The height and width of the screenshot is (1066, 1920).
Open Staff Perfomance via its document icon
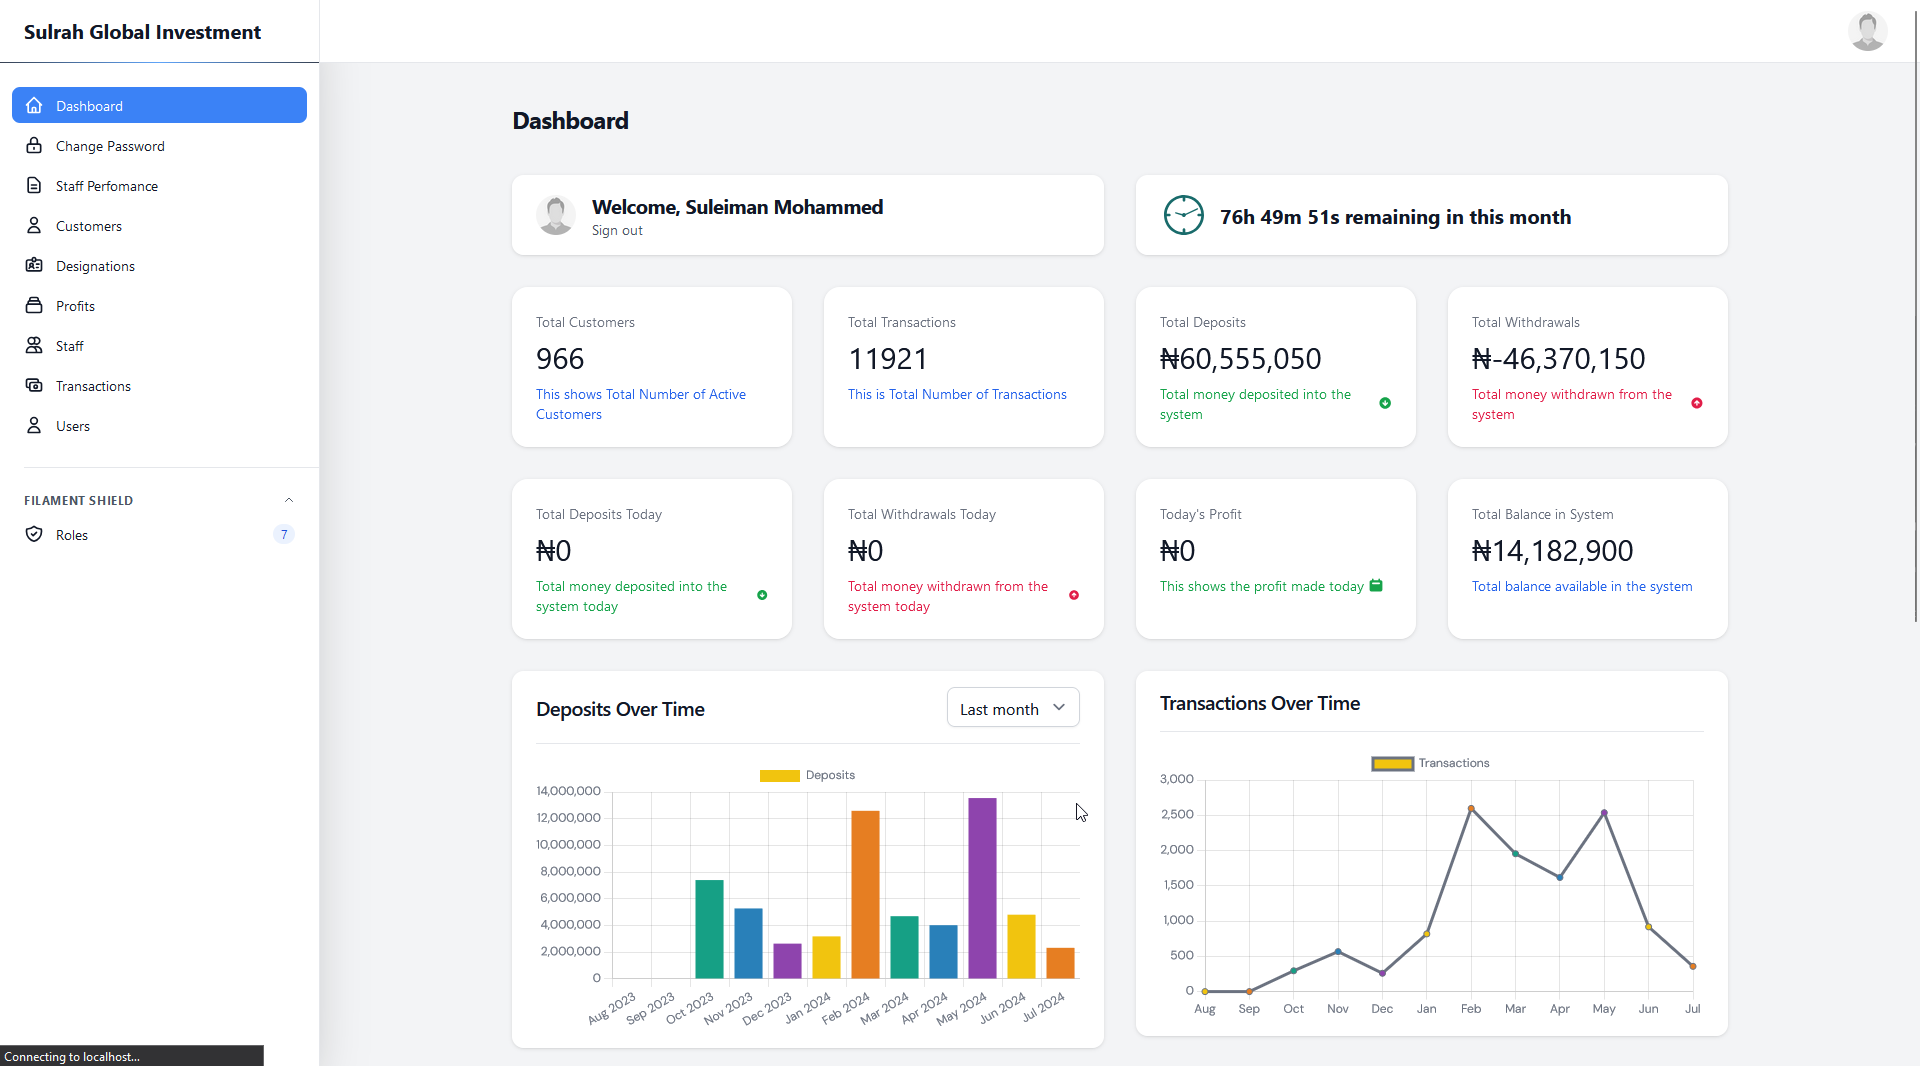[x=34, y=185]
